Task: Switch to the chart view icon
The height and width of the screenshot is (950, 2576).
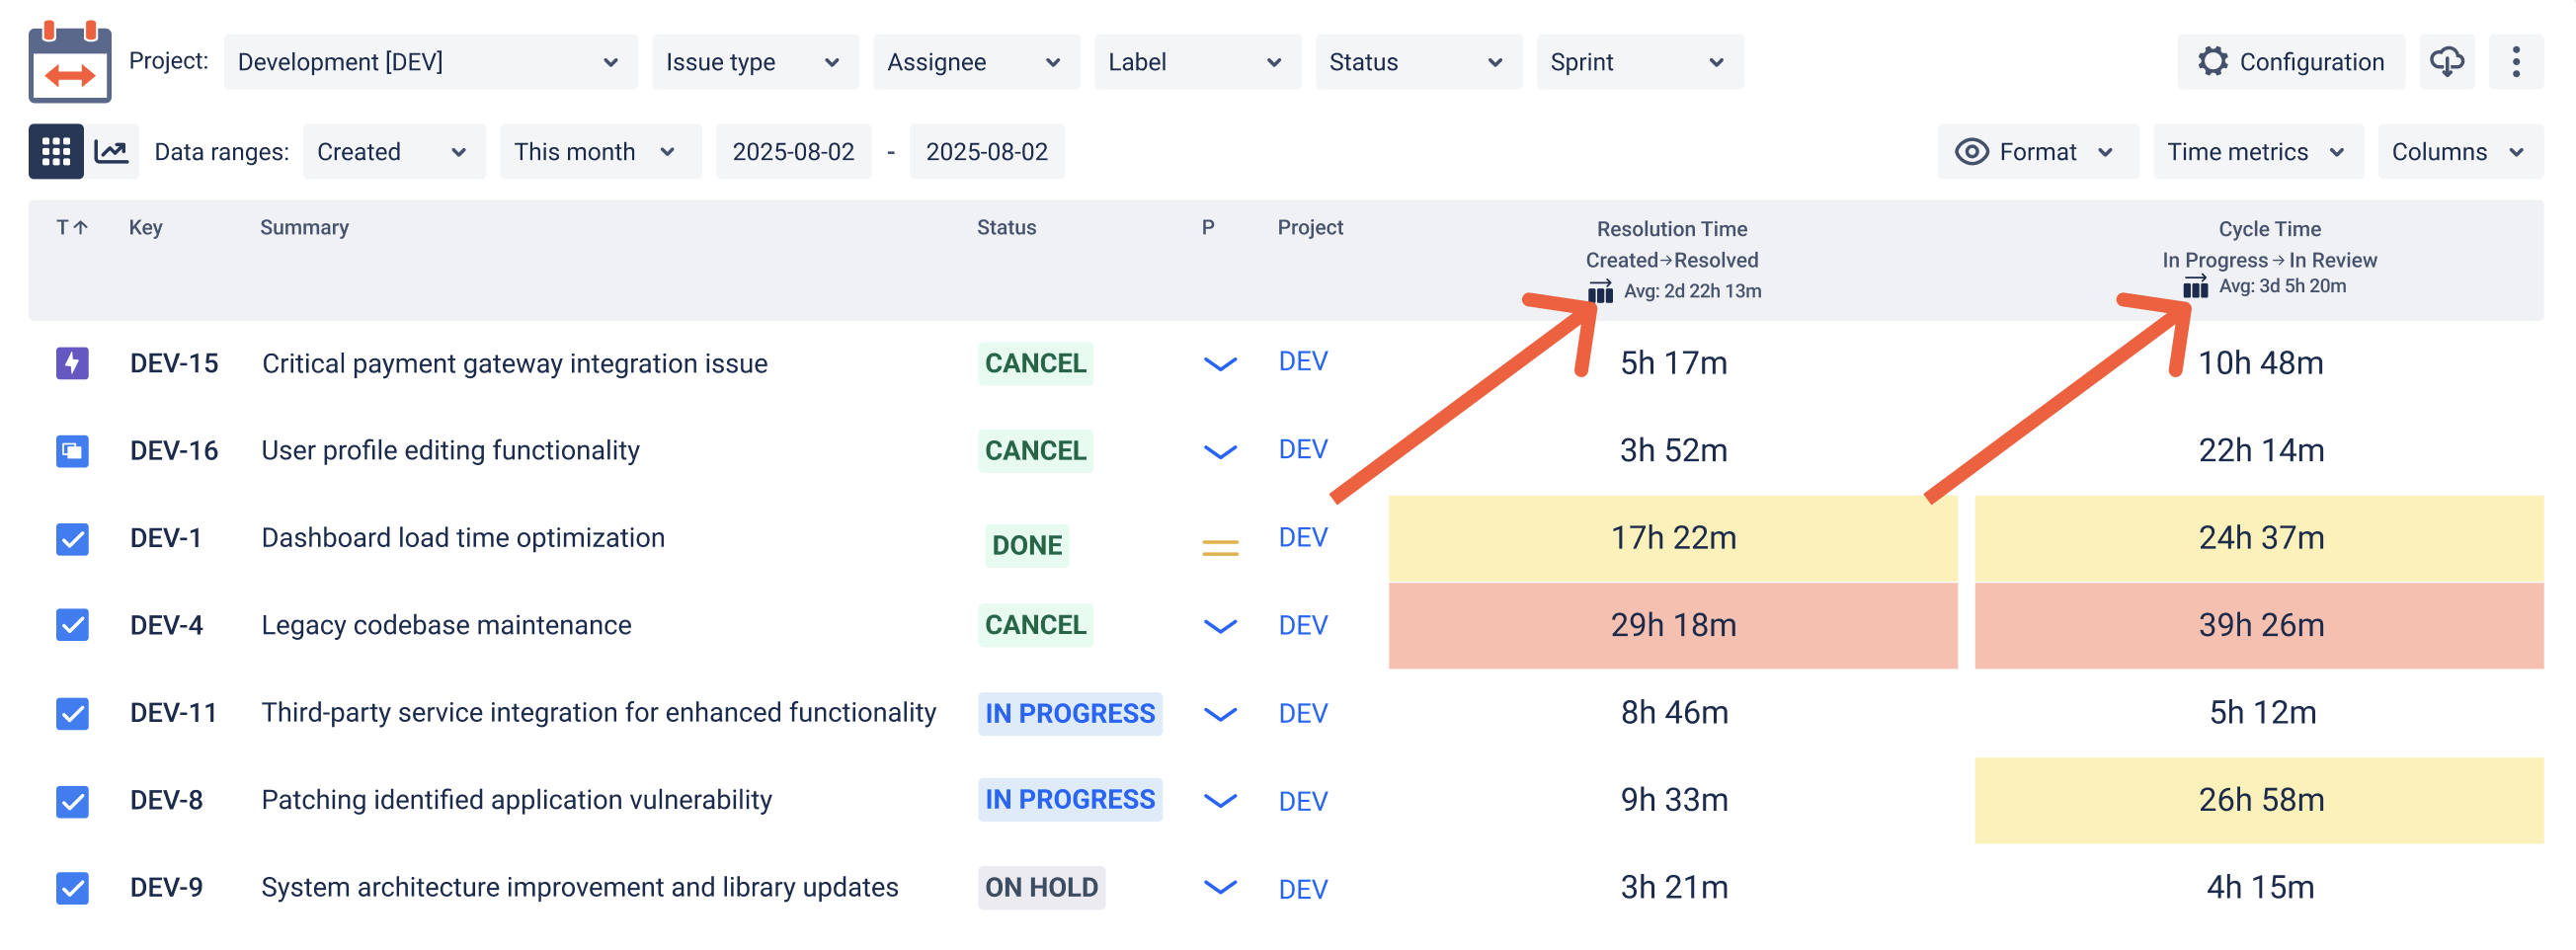Action: click(x=111, y=151)
